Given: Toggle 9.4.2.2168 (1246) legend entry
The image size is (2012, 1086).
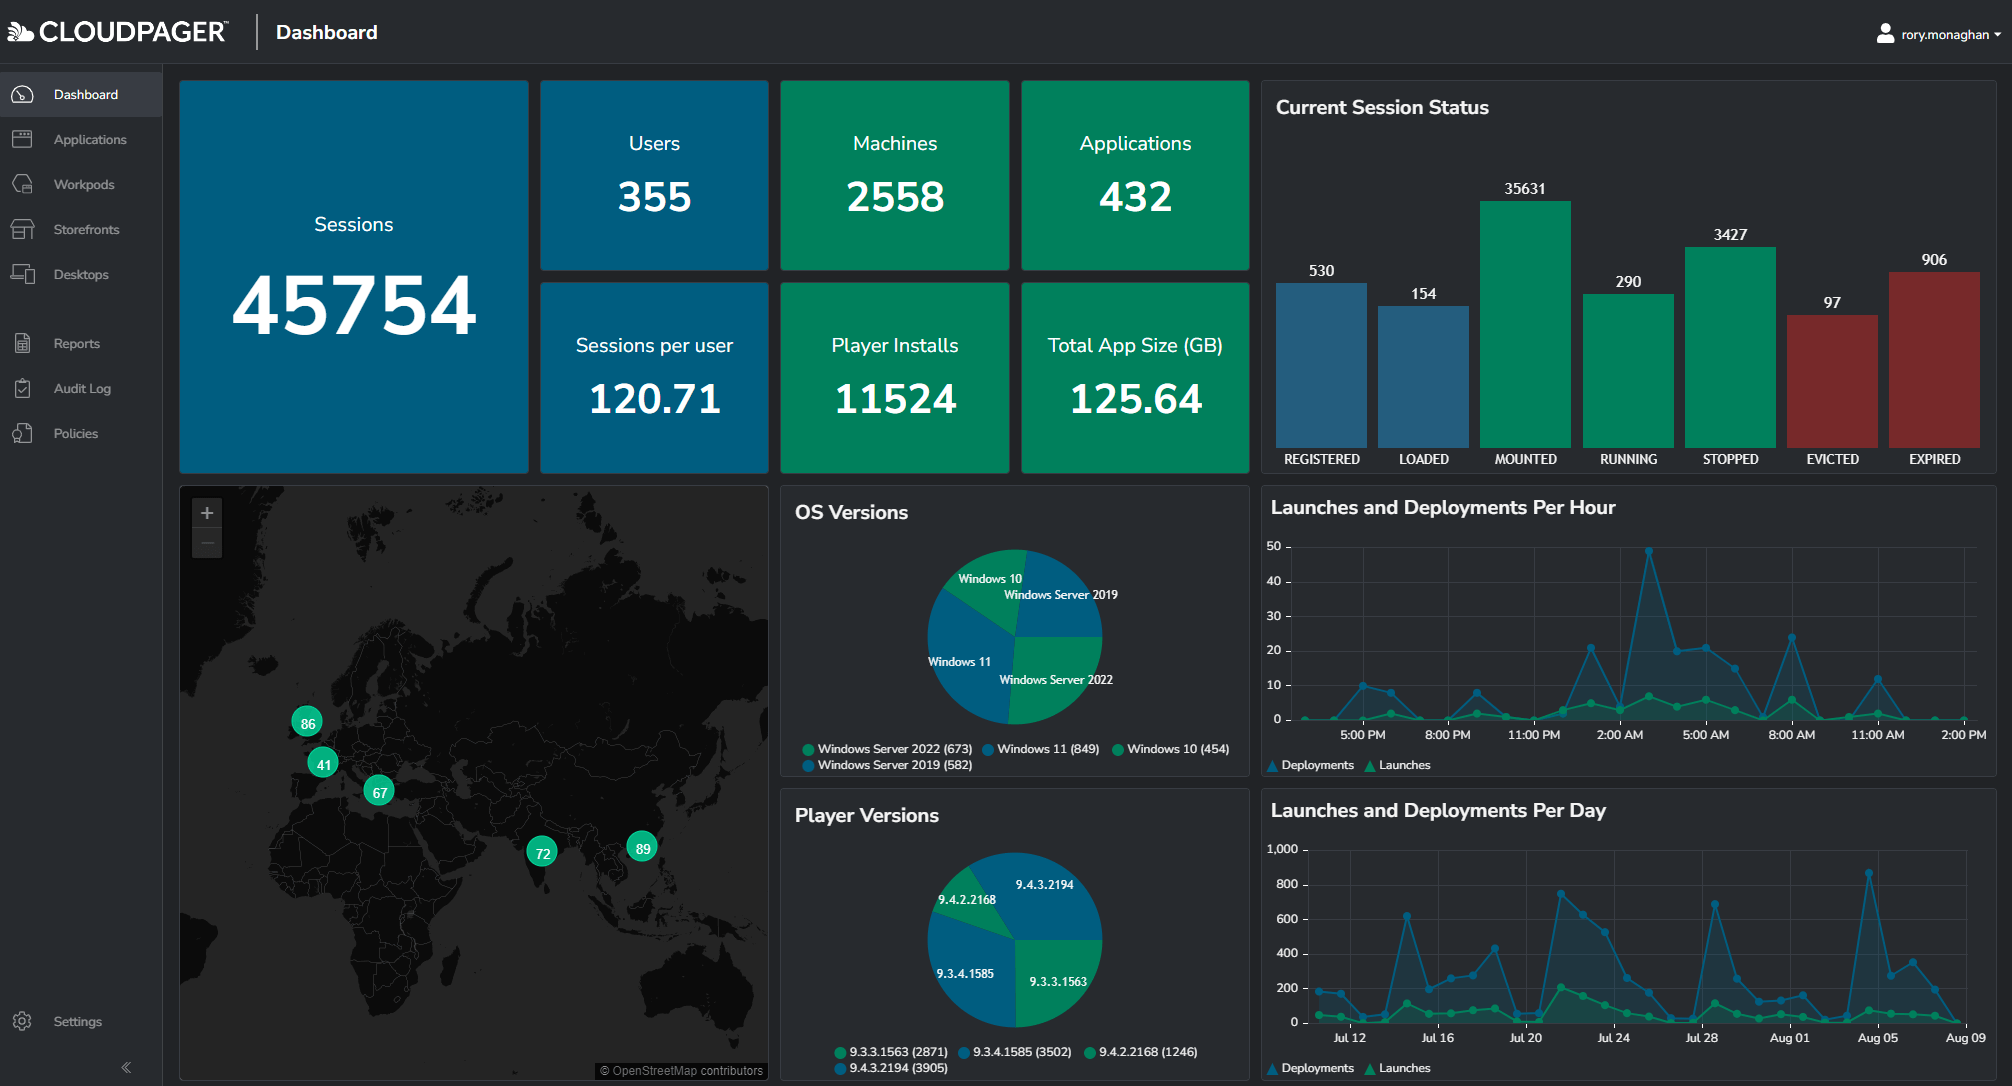Looking at the screenshot, I should pos(1141,1052).
